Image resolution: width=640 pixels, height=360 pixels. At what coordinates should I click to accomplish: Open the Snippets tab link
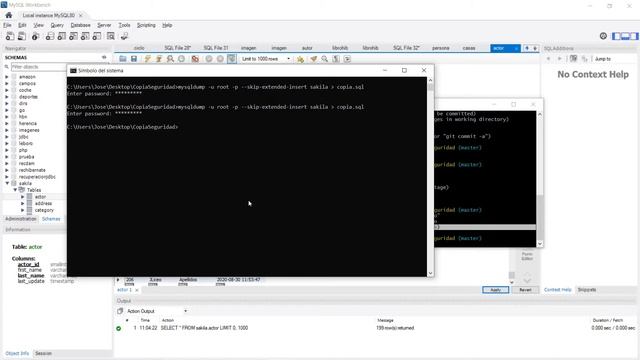(x=587, y=290)
